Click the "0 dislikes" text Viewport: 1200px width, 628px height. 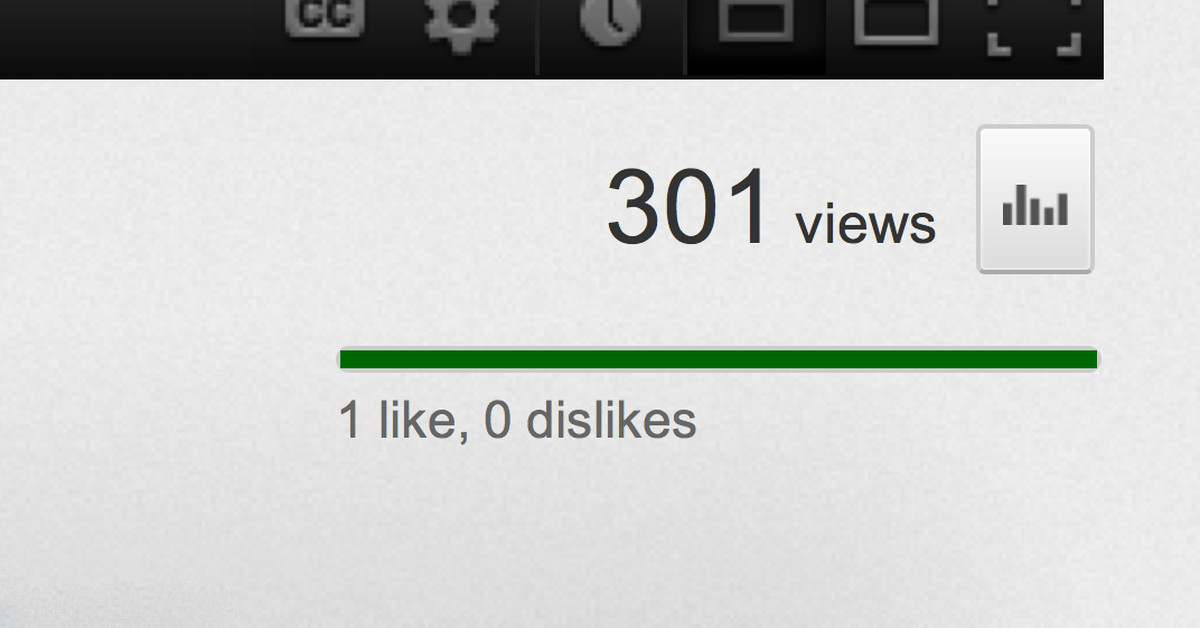[590, 420]
